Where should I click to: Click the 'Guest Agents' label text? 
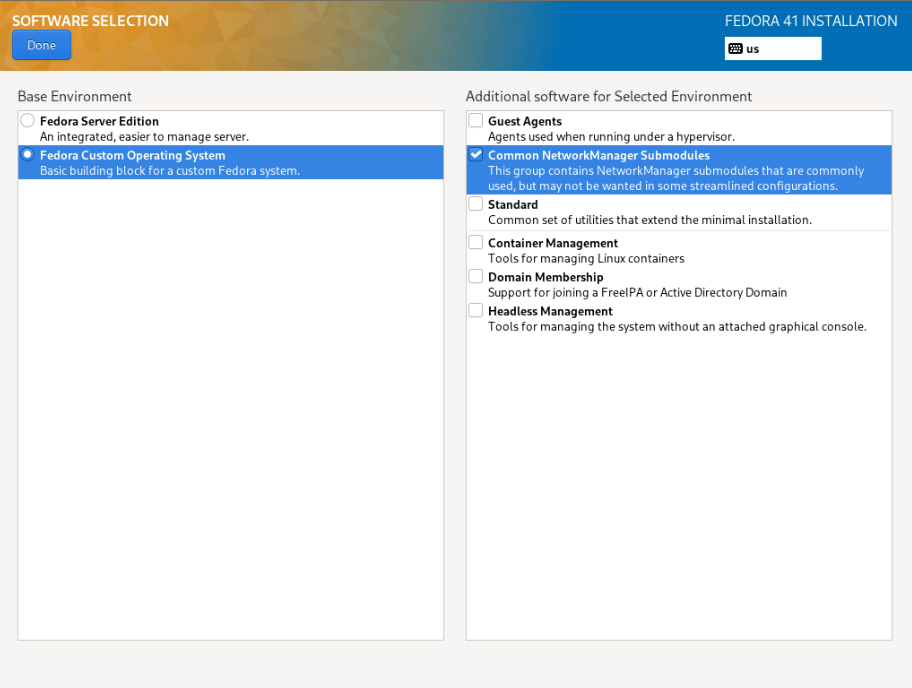point(525,121)
